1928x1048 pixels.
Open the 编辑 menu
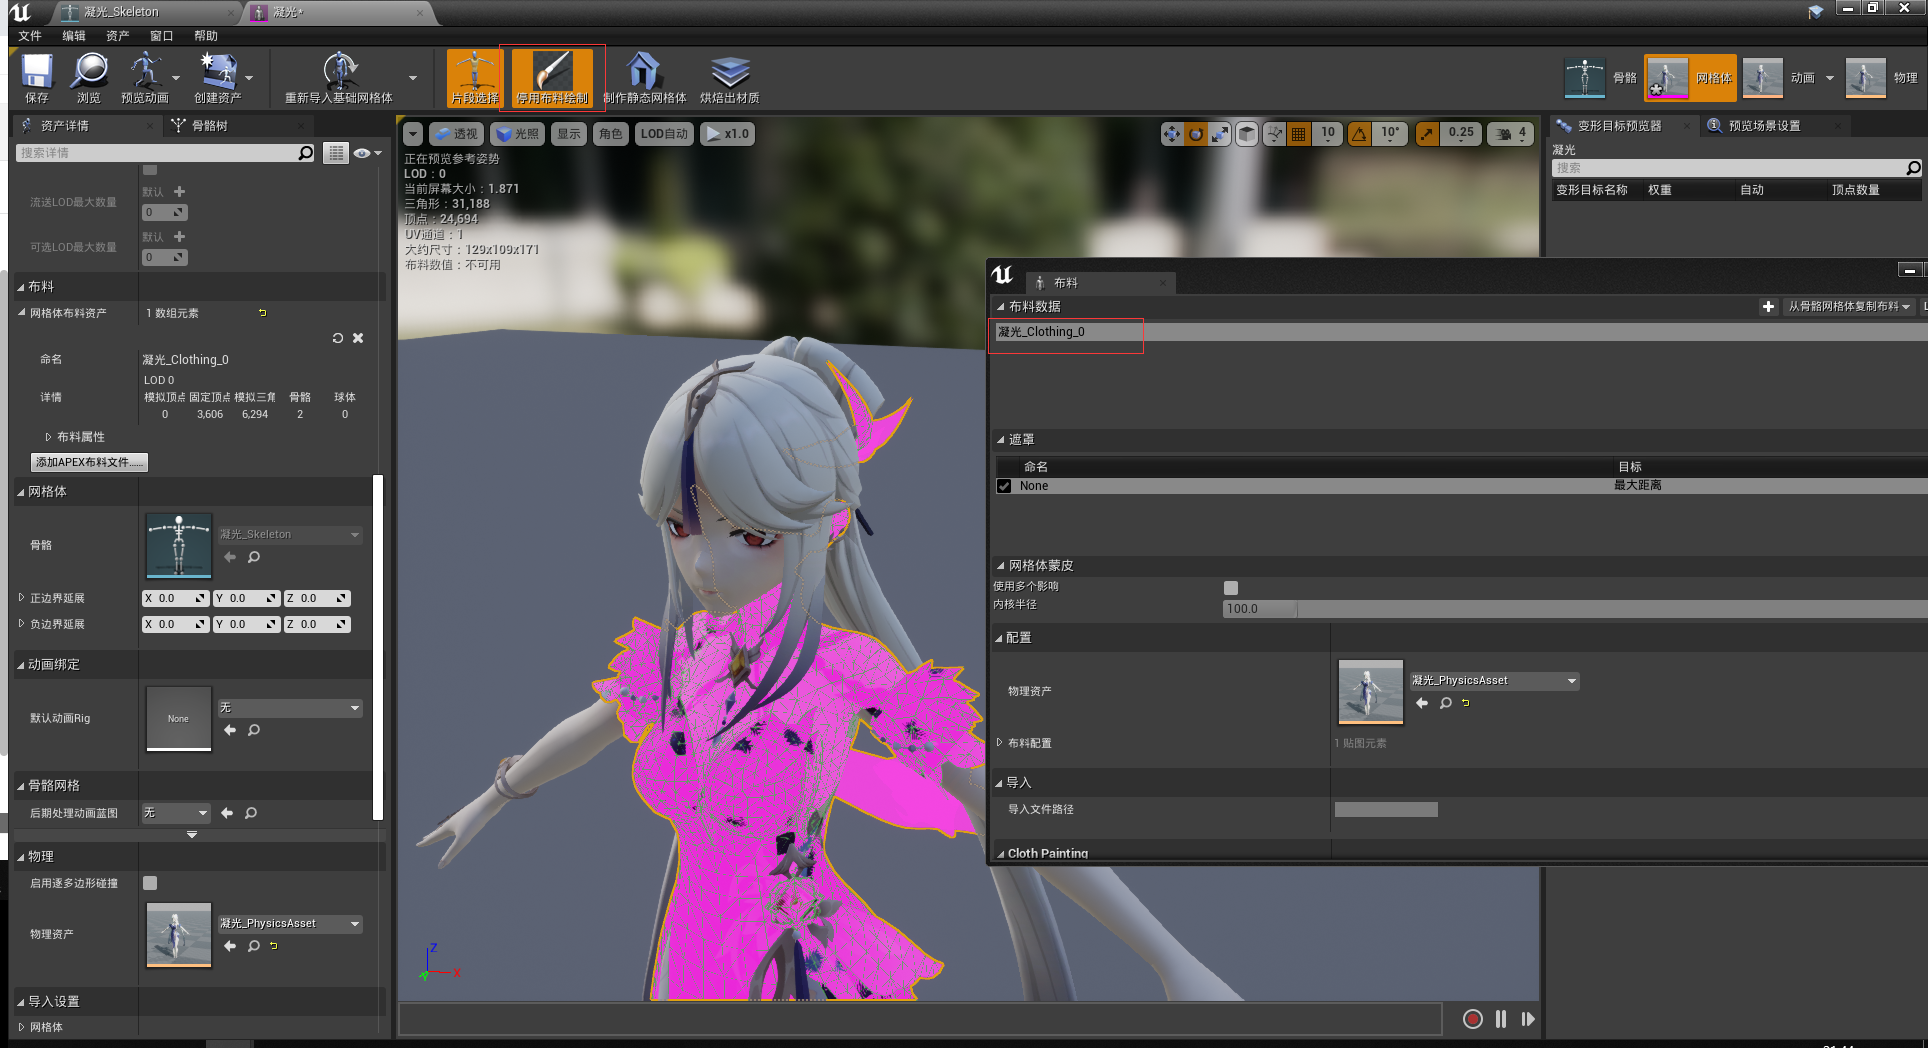tap(74, 36)
